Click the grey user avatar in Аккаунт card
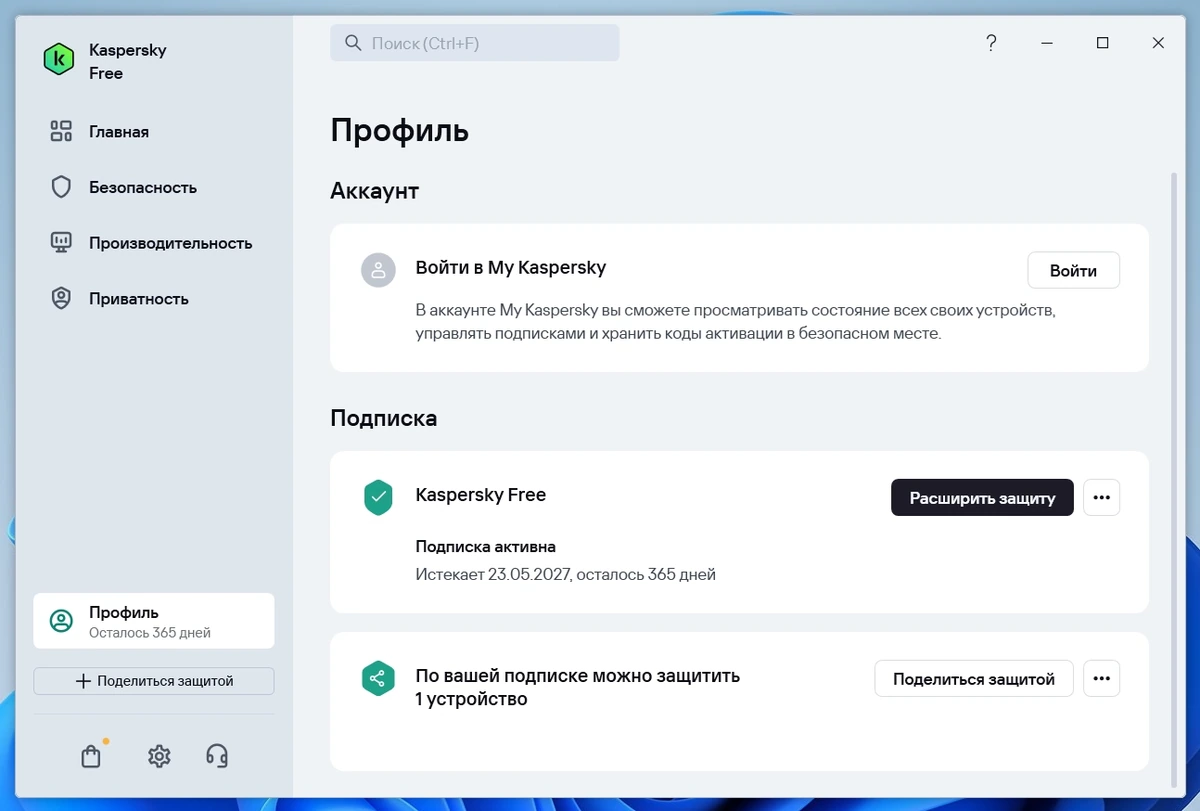Image resolution: width=1200 pixels, height=811 pixels. click(378, 270)
